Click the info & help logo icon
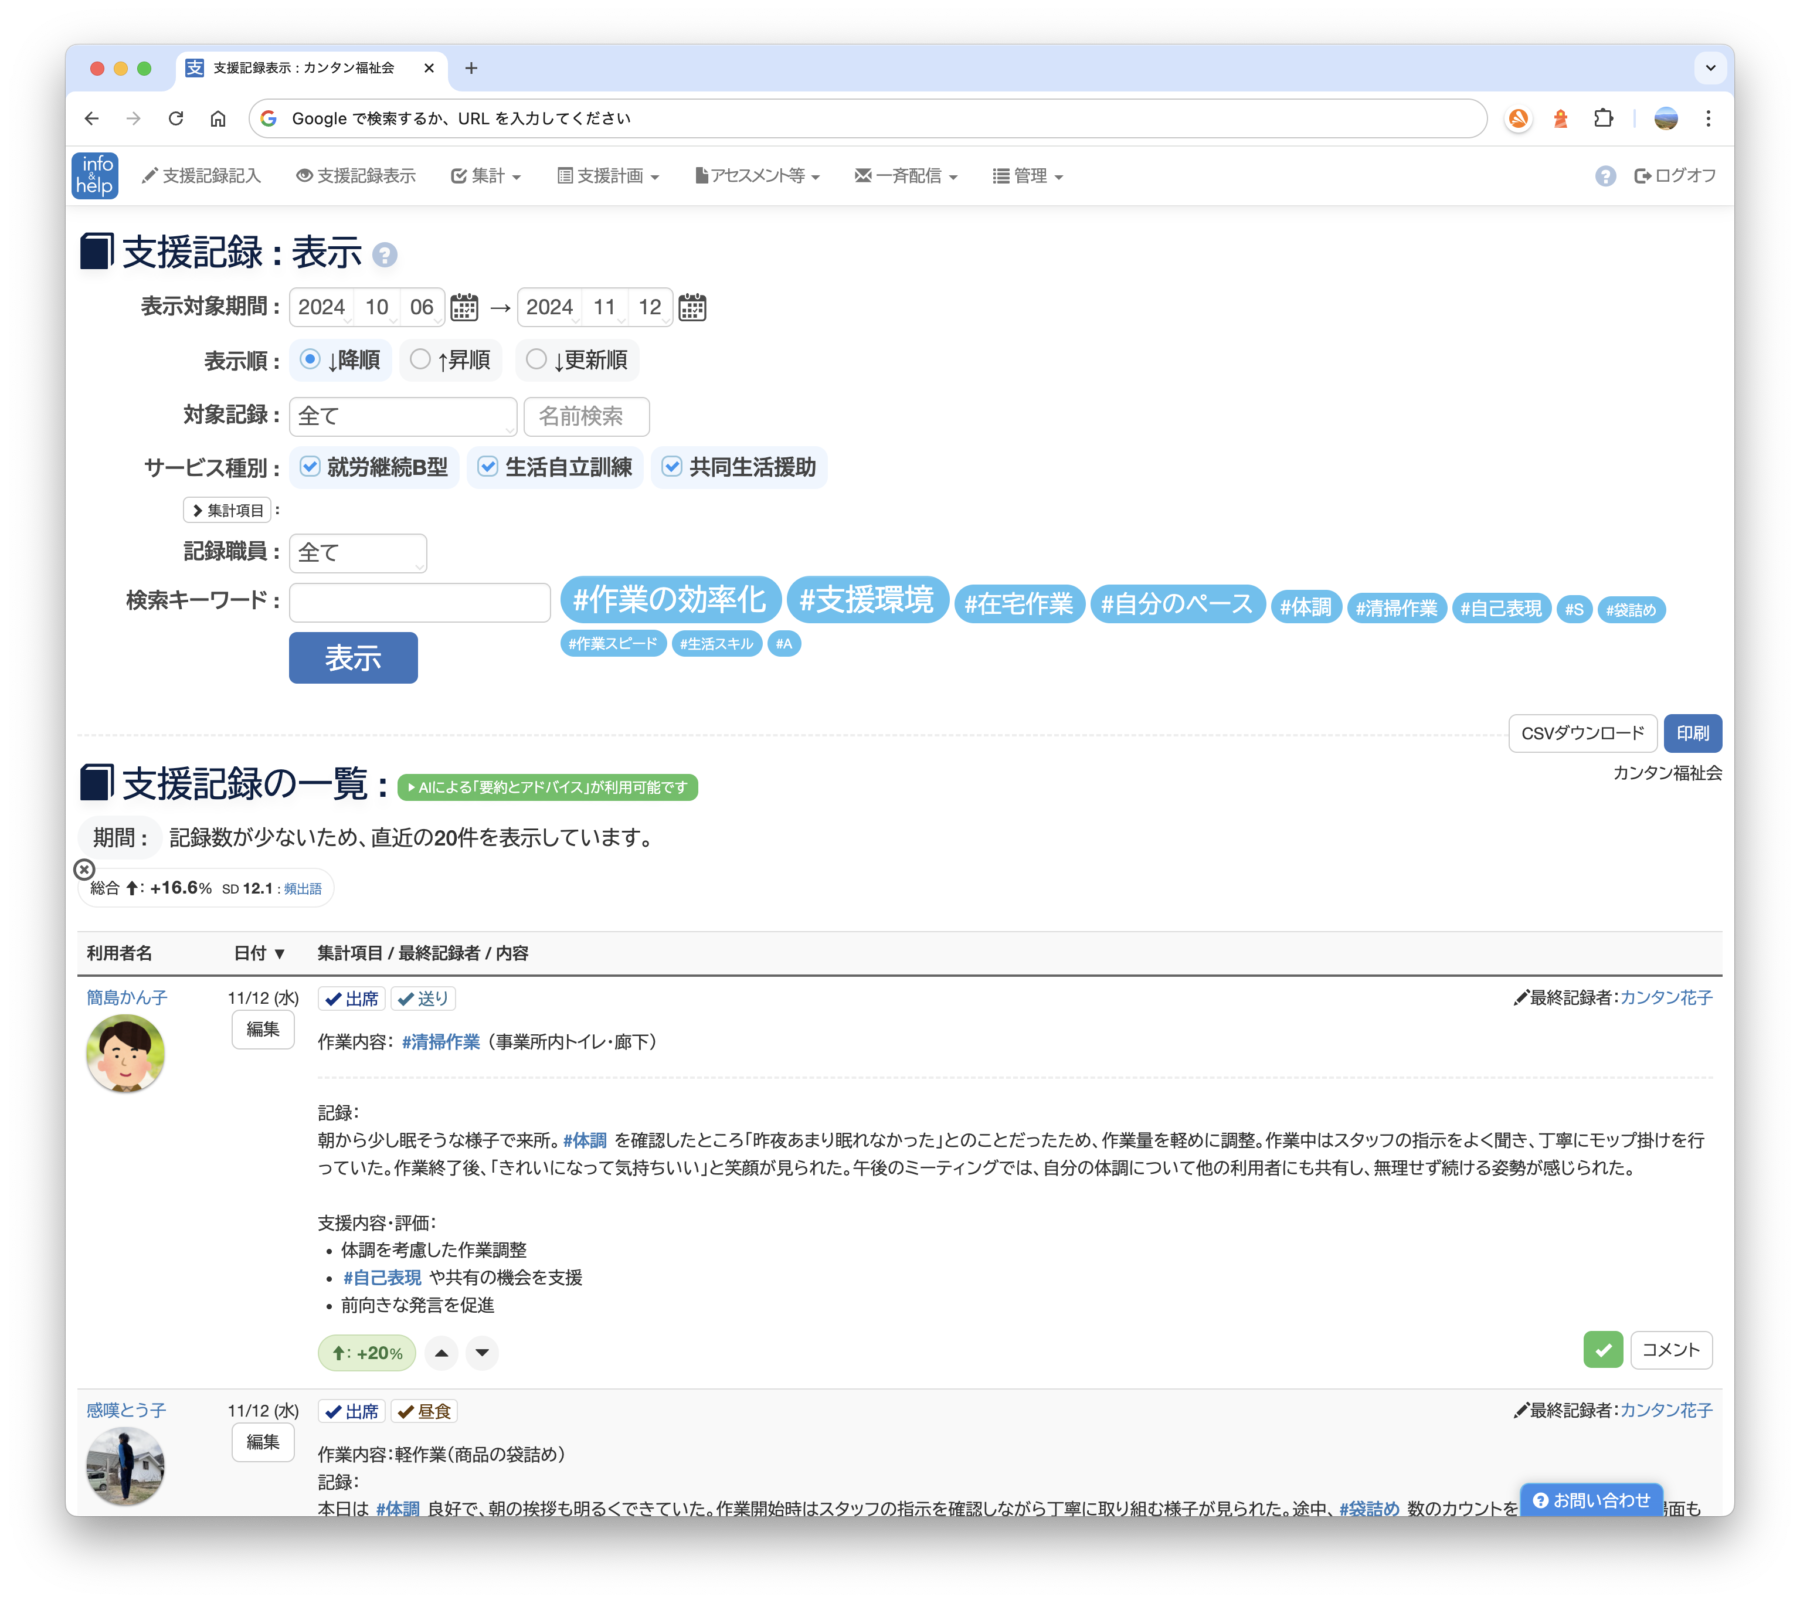 (95, 176)
